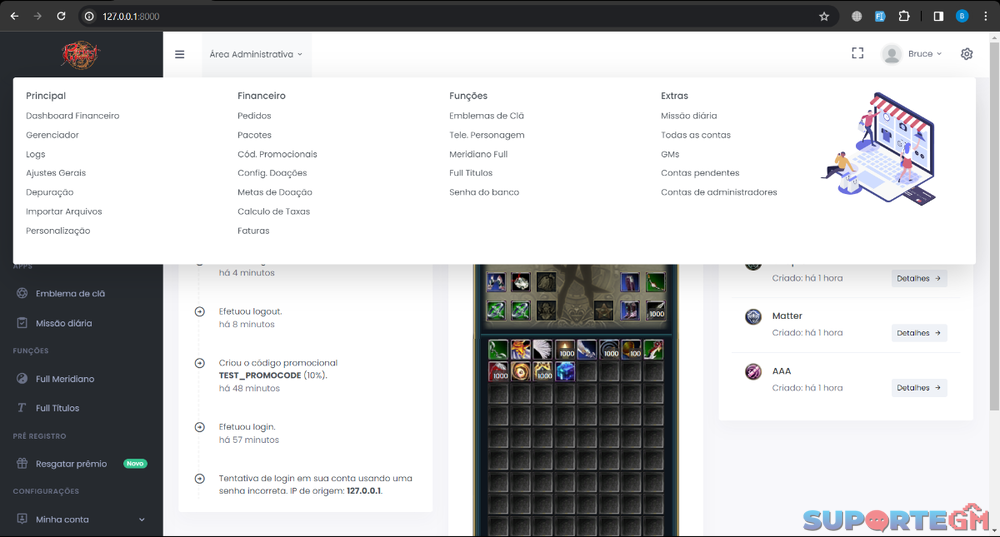1000x537 pixels.
Task: Click the Full Meridiano sidebar icon
Action: (x=23, y=379)
